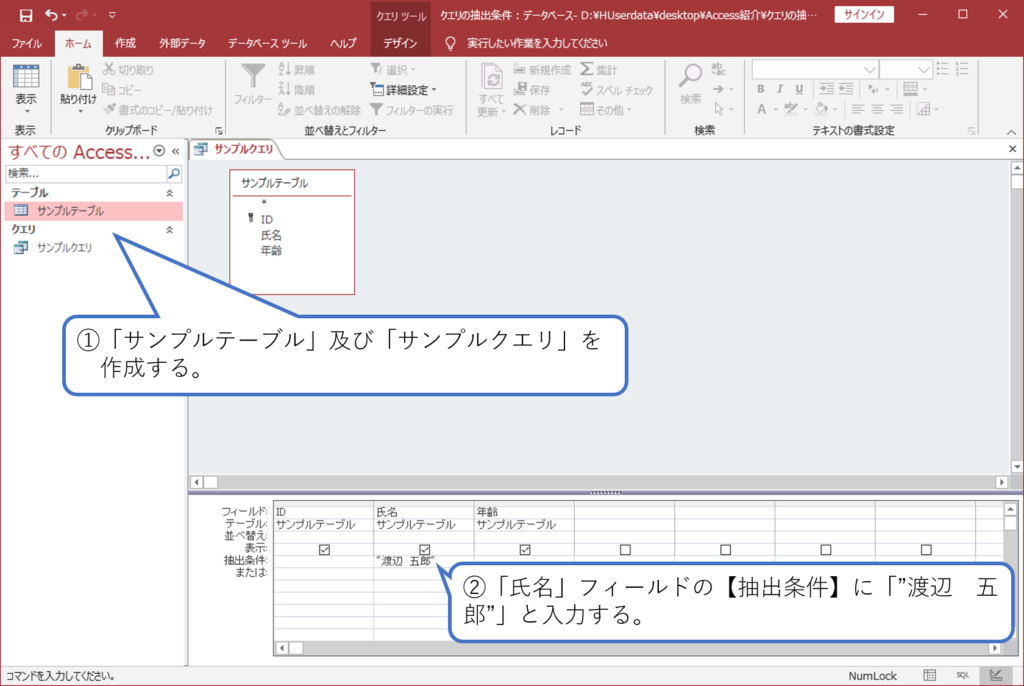Screen dimensions: 1024x686
Task: Switch to 作成 ribbon tab
Action: pyautogui.click(x=125, y=43)
